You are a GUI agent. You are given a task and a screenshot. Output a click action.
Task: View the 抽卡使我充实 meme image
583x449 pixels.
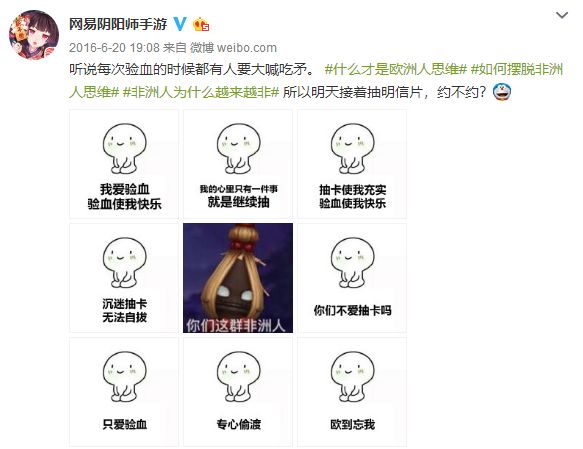352,164
